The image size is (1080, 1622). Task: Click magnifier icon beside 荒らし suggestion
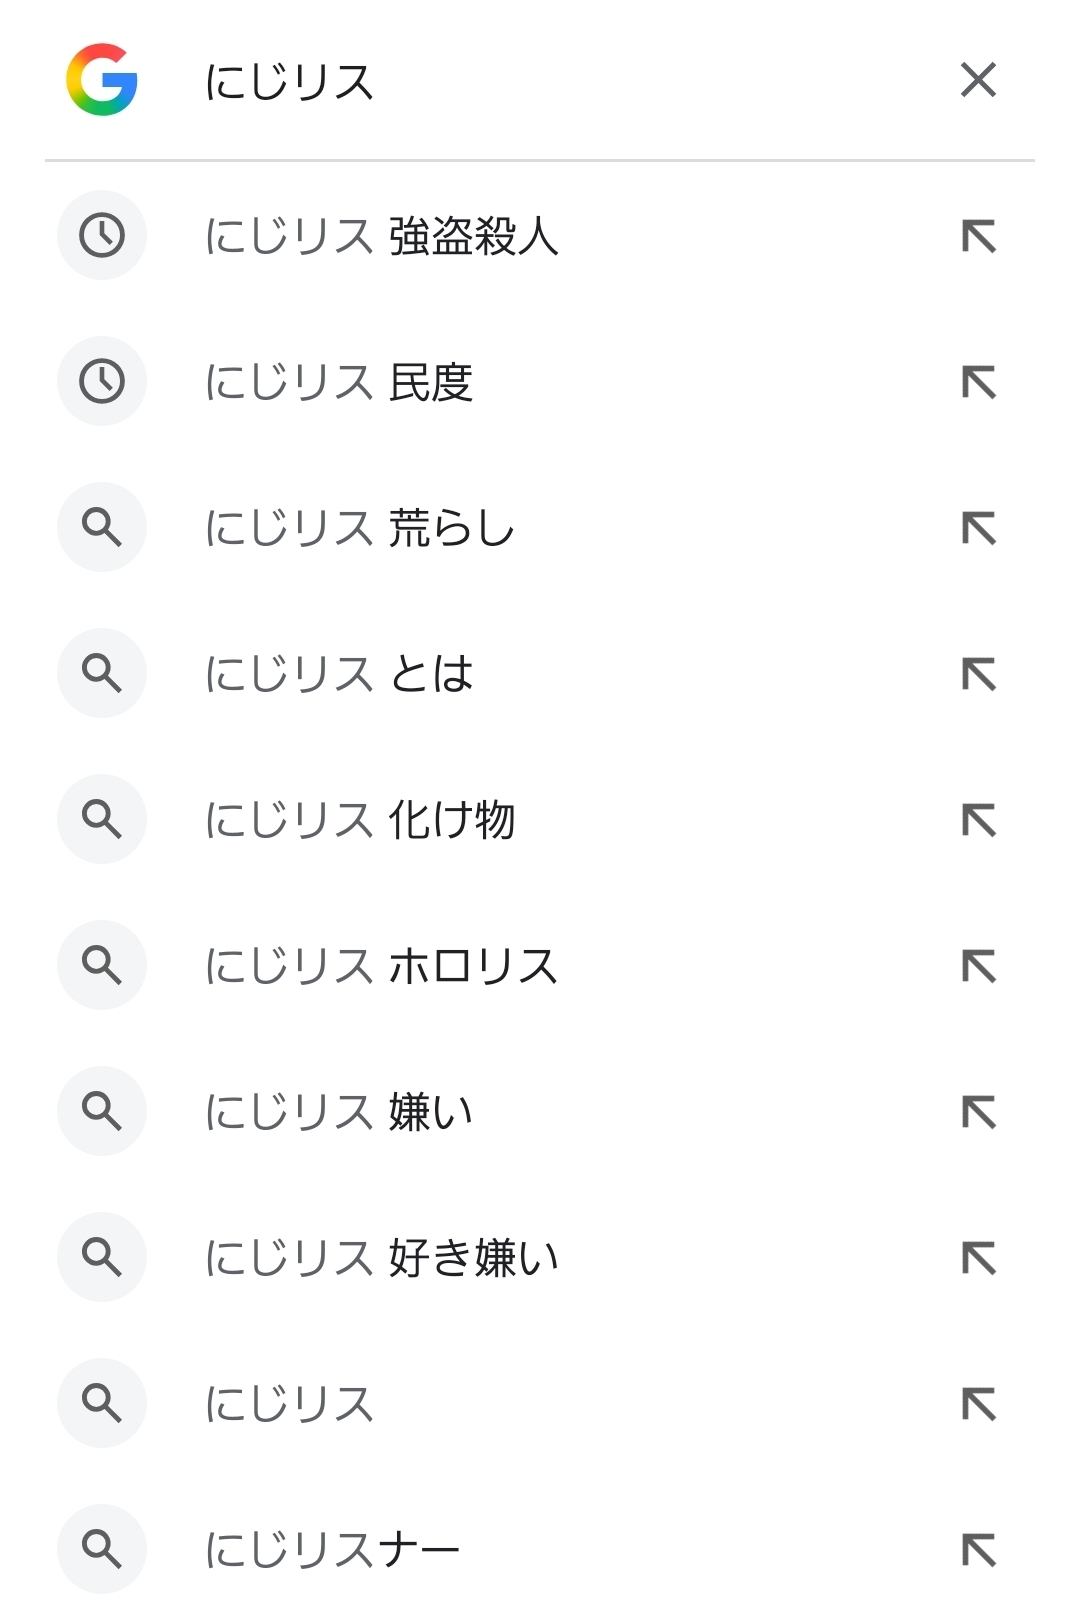pyautogui.click(x=102, y=527)
